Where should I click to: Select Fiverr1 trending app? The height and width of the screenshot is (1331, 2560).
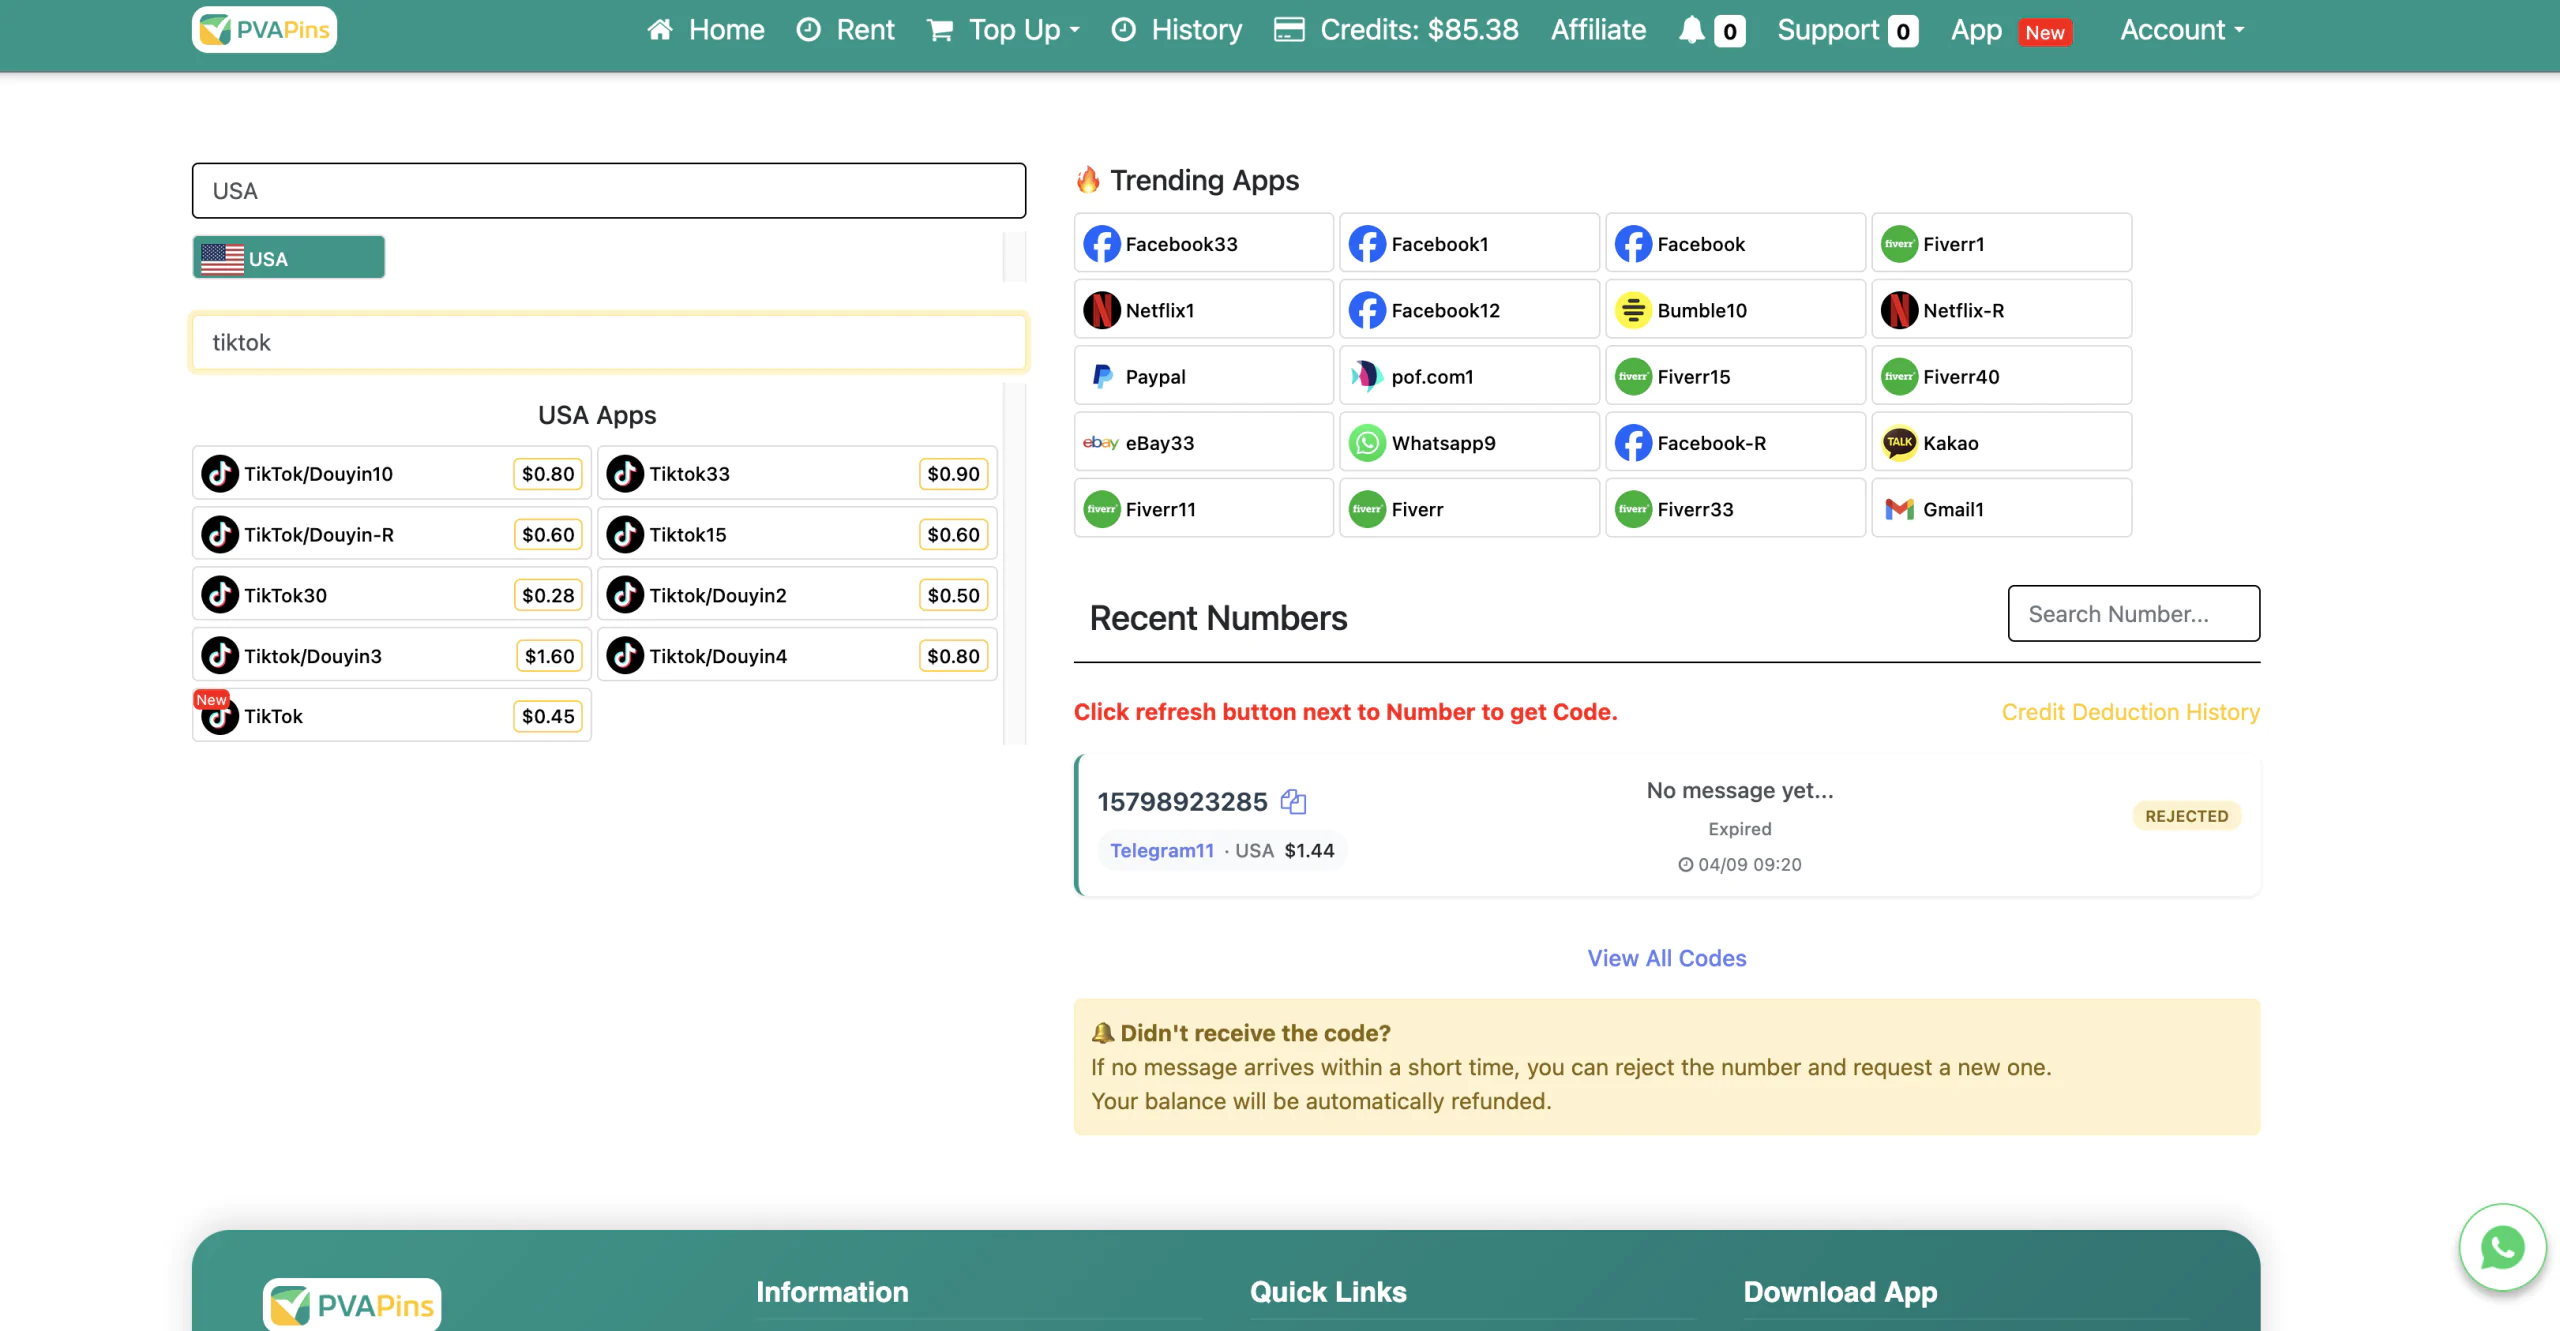pos(2001,243)
